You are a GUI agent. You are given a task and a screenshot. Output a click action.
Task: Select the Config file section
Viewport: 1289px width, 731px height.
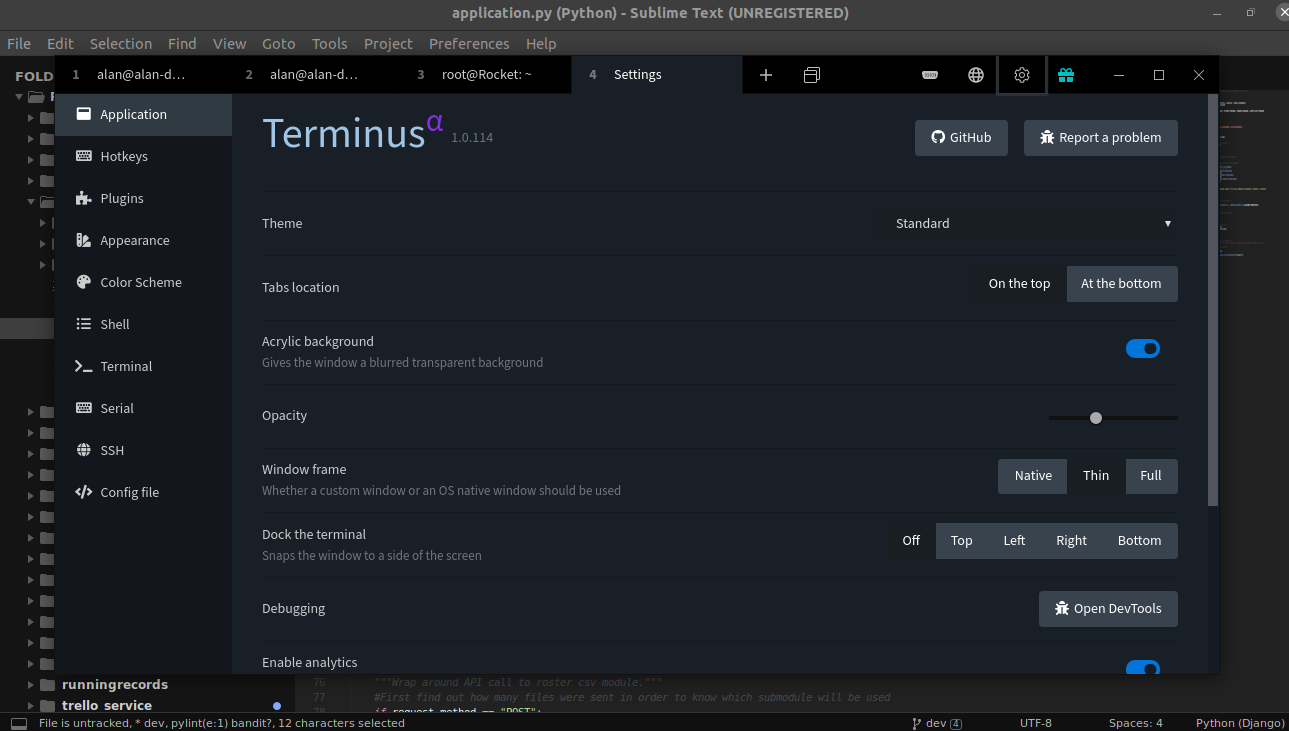coord(129,492)
